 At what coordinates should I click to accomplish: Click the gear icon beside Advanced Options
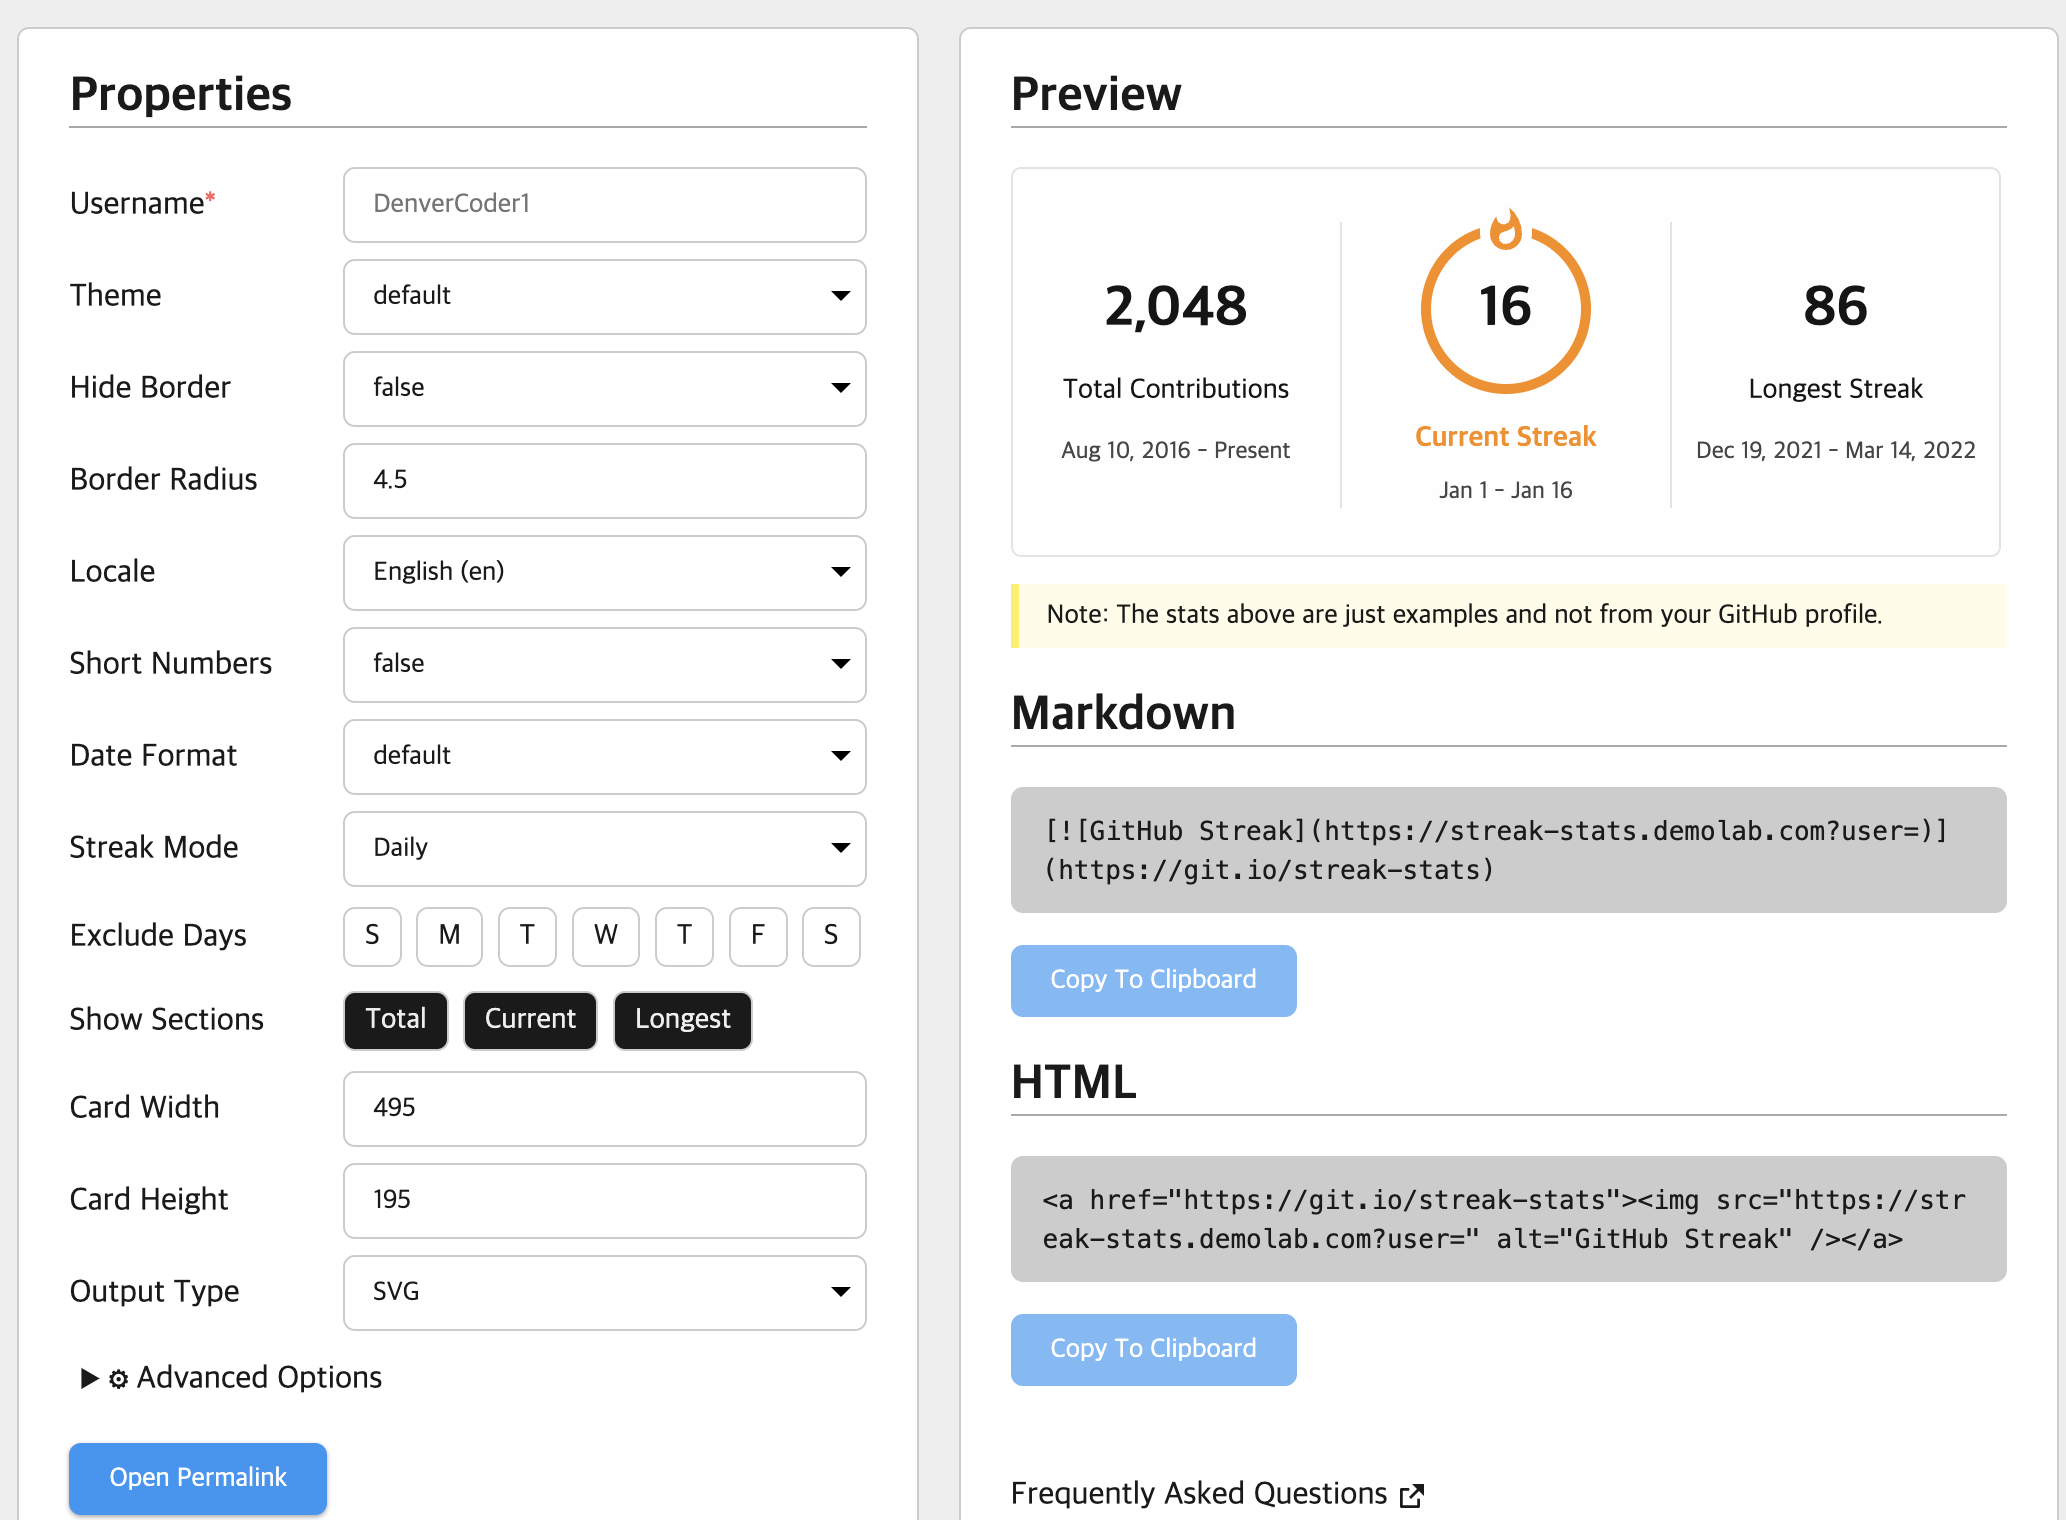[118, 1379]
